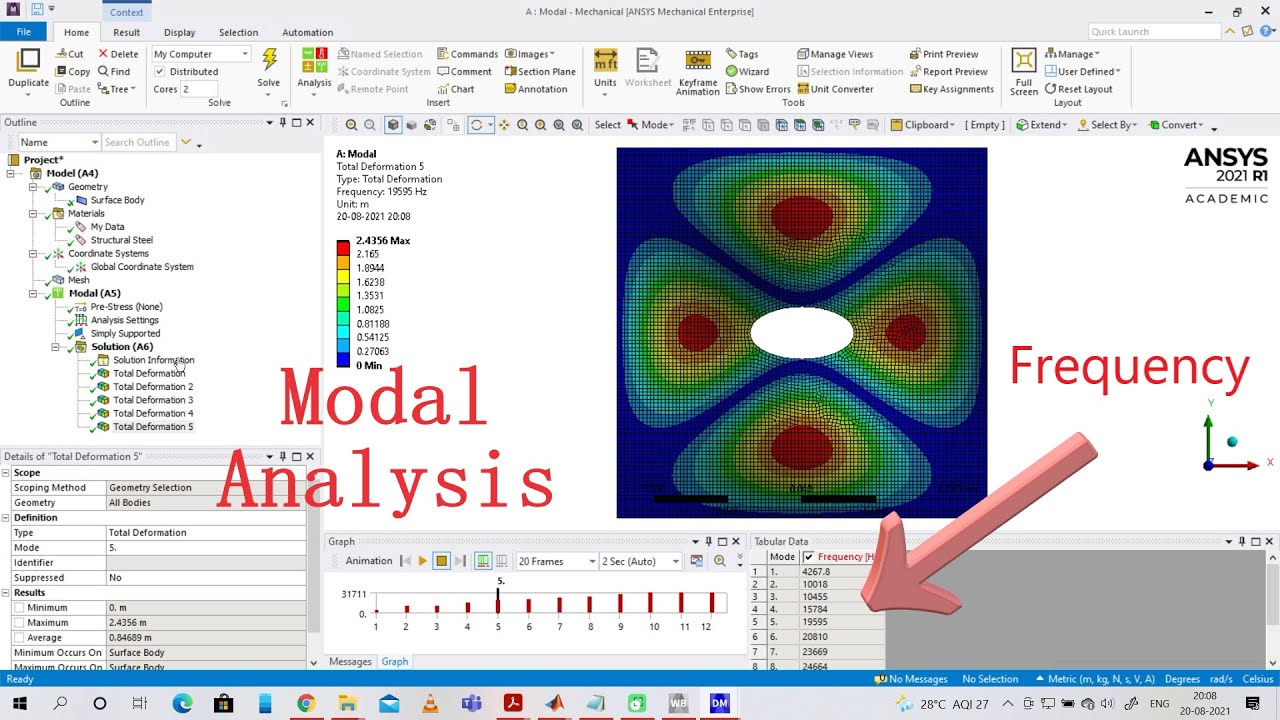Toggle the Minimum result checkbox

pos(20,607)
